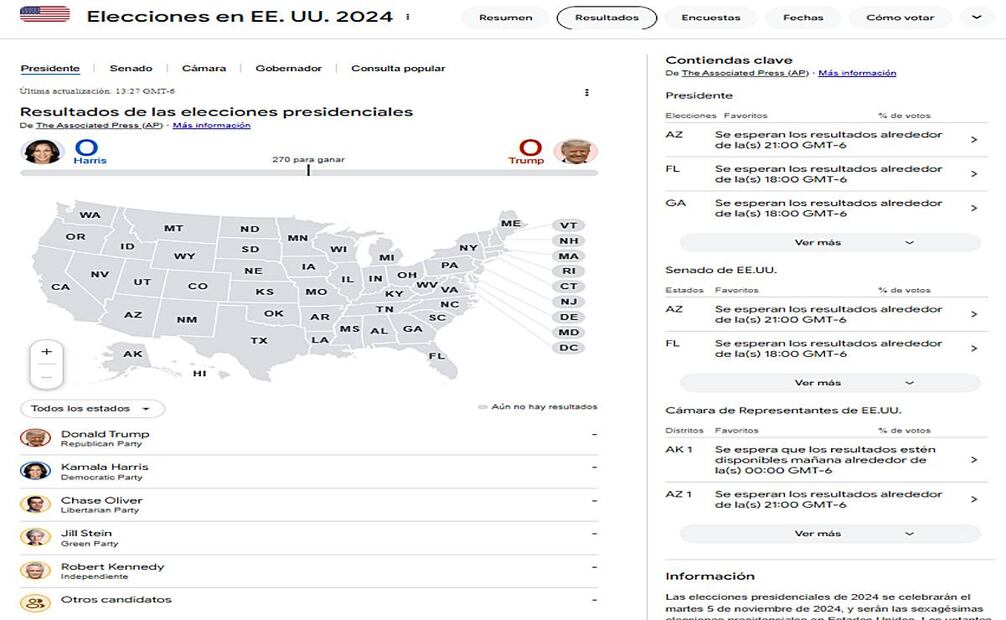The image size is (1006, 620).
Task: Click the map zoom in plus button
Action: click(x=47, y=352)
